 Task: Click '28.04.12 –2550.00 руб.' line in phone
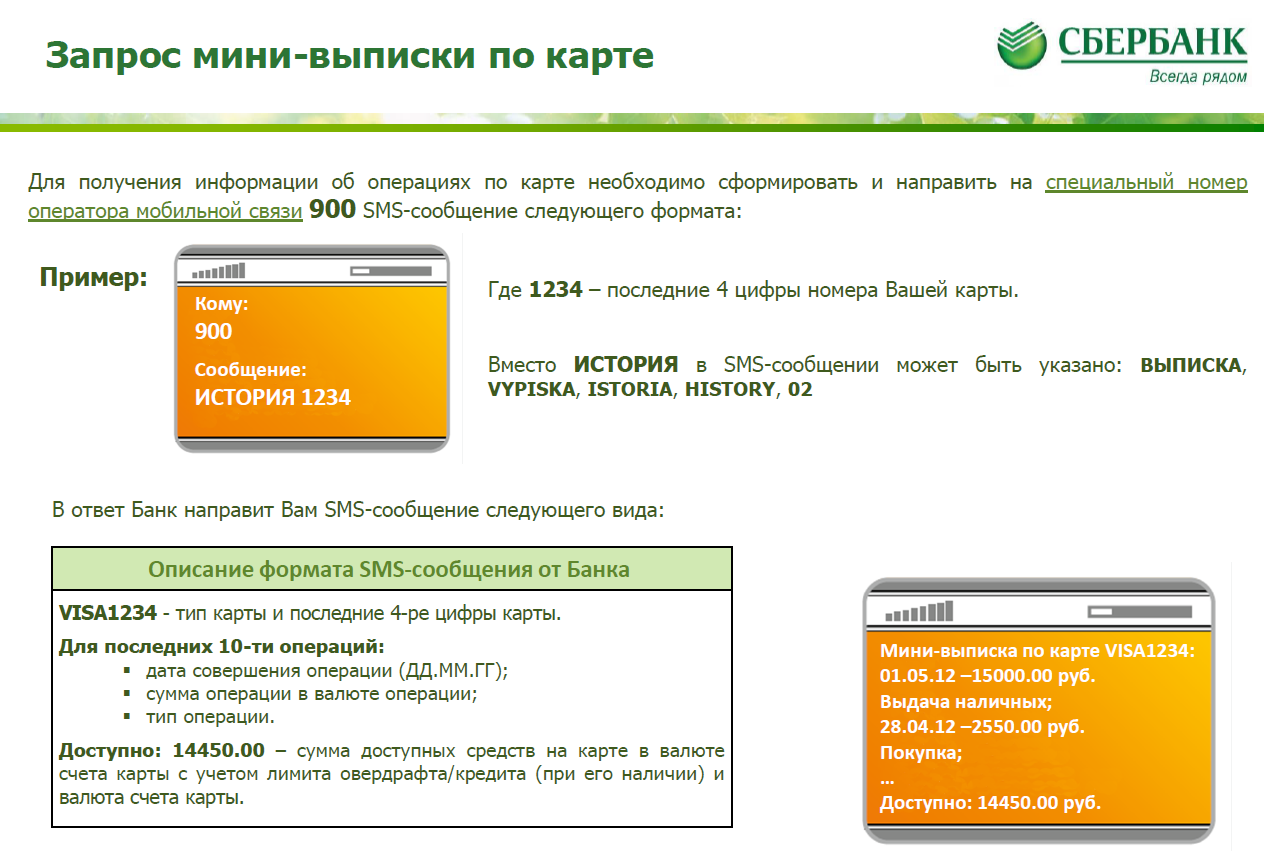(982, 727)
